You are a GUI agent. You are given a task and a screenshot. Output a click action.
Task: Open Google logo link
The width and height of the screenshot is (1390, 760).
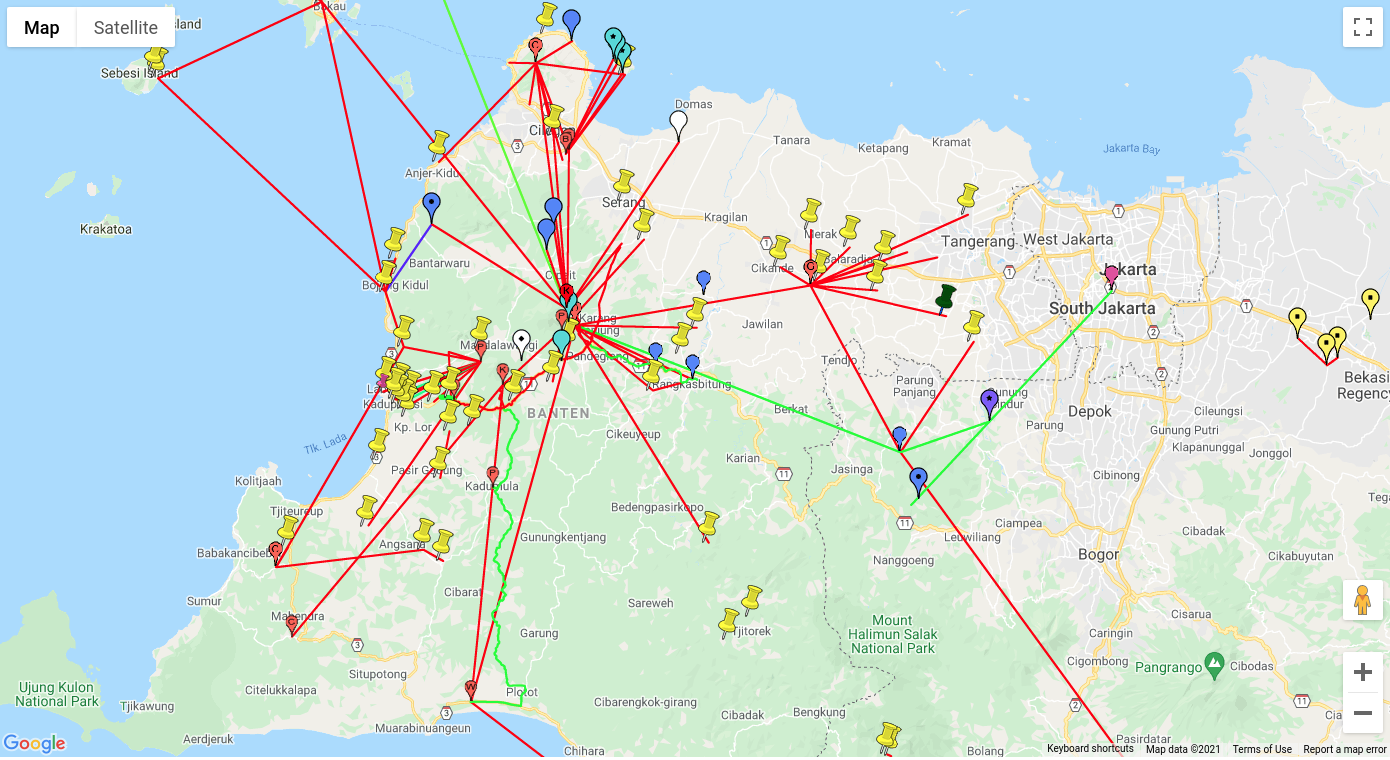(x=34, y=743)
